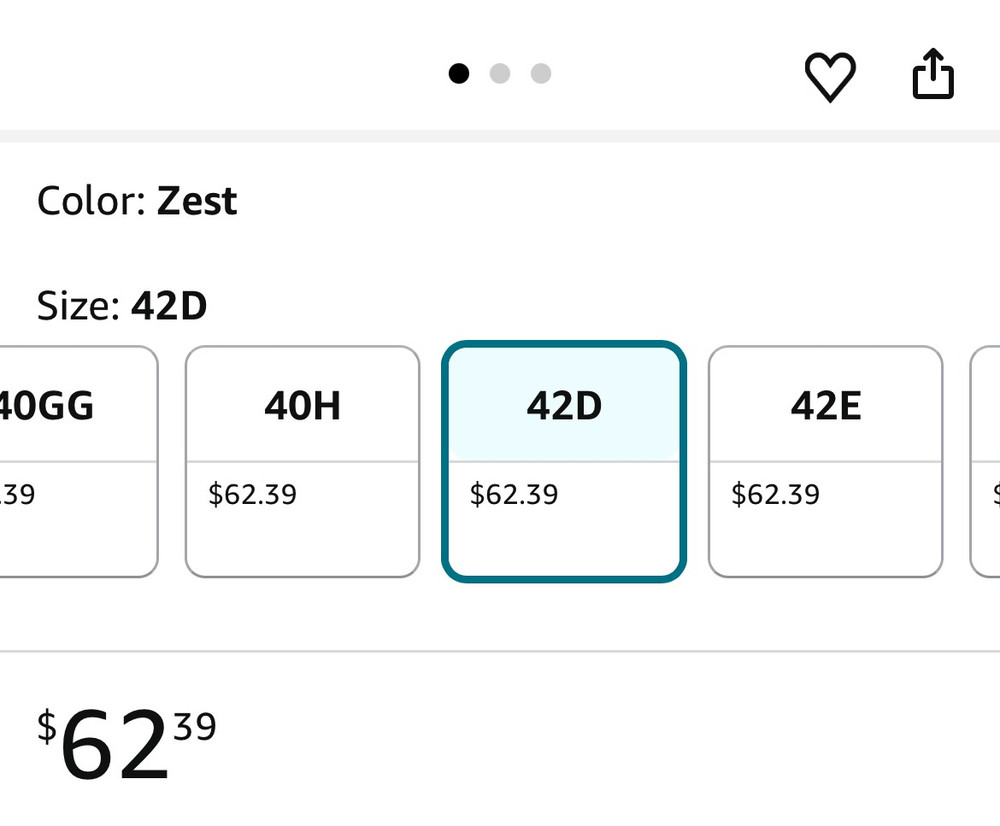Viewport: 1000px width, 826px height.
Task: Click the Size: 42D label
Action: click(122, 306)
